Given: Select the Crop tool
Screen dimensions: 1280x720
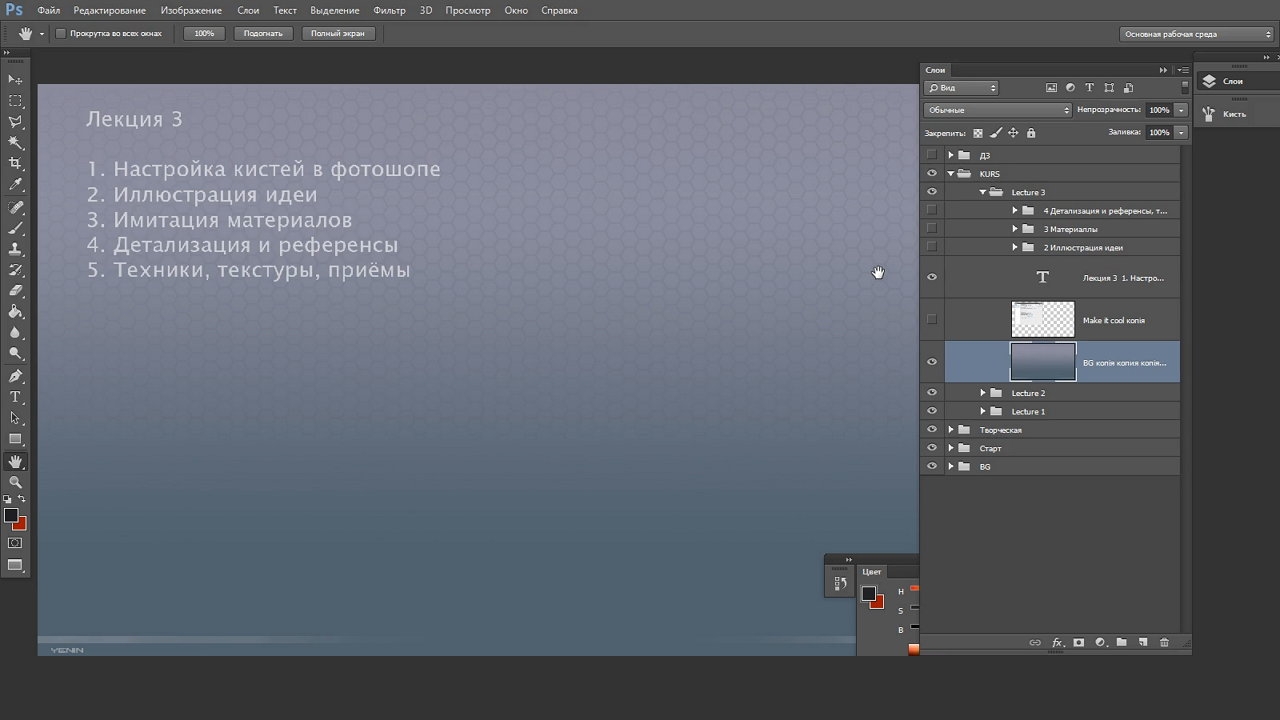Looking at the screenshot, I should pos(15,164).
